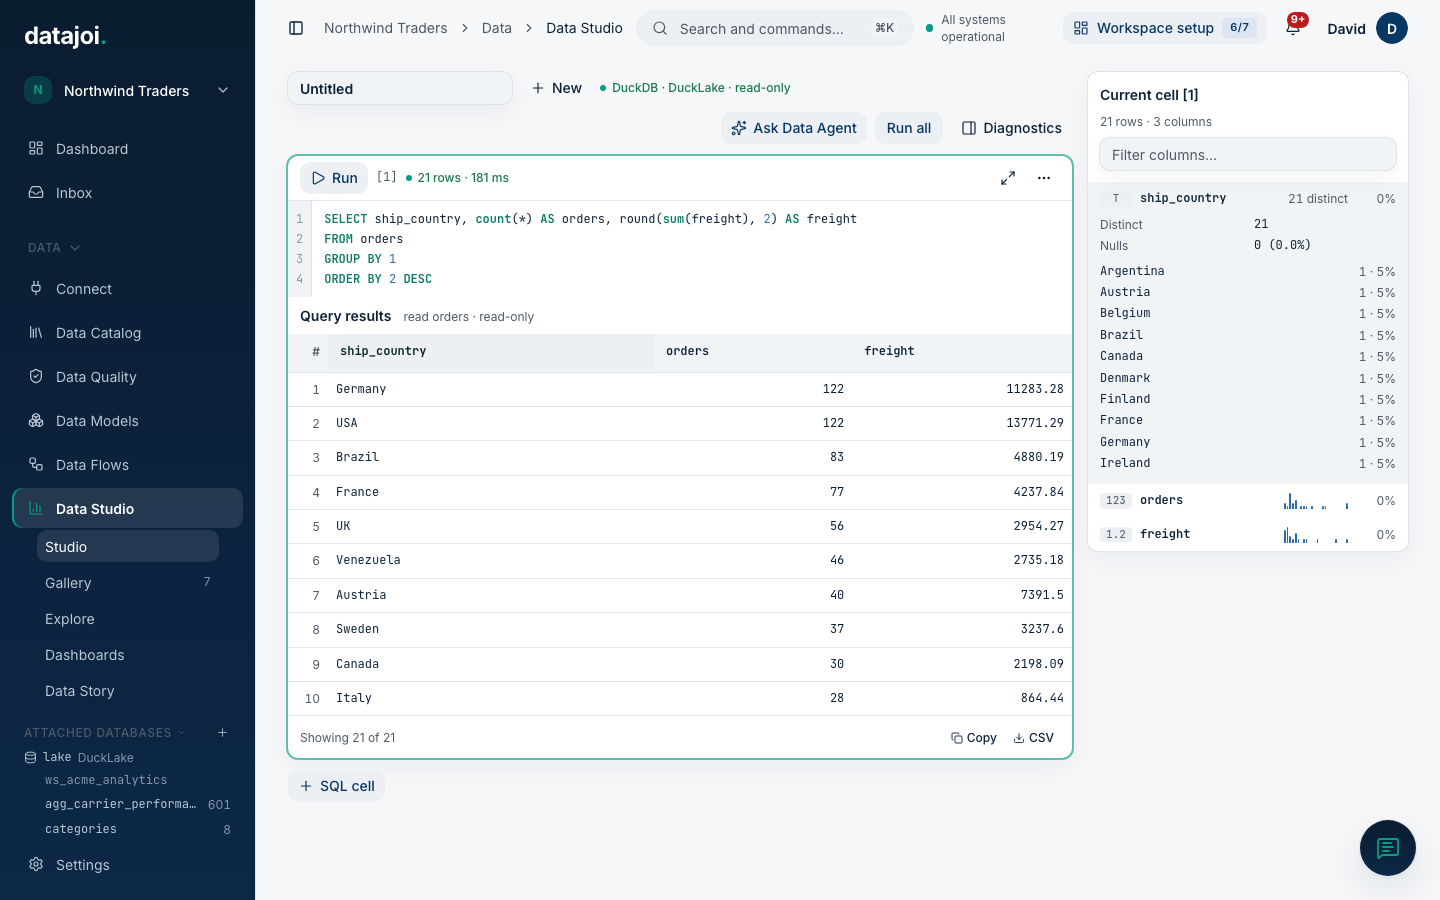
Task: Open the Data Quality page
Action: click(128, 377)
